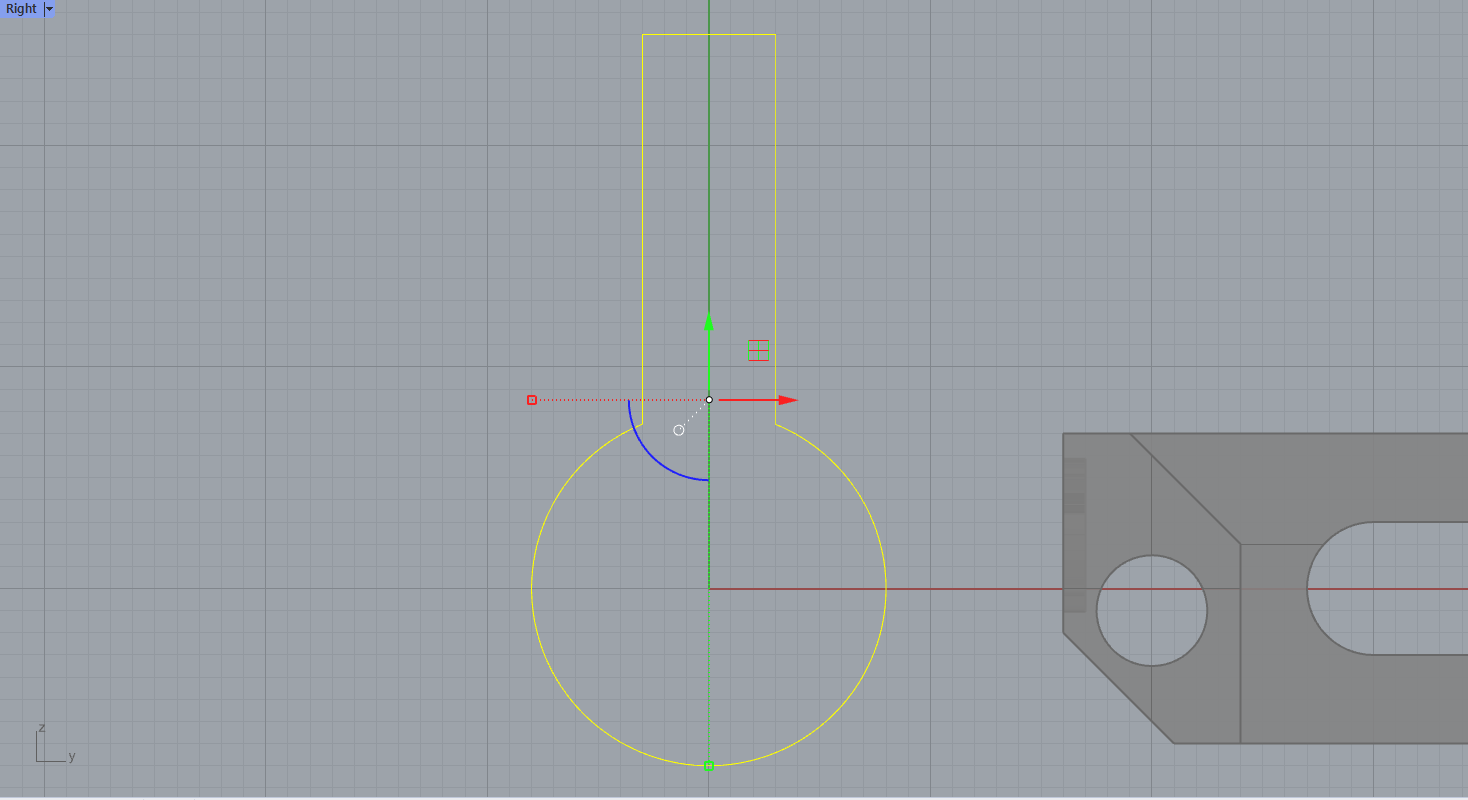Viewport: 1468px width, 800px height.
Task: Open the Right viewport dropdown arrow menu
Action: (49, 9)
